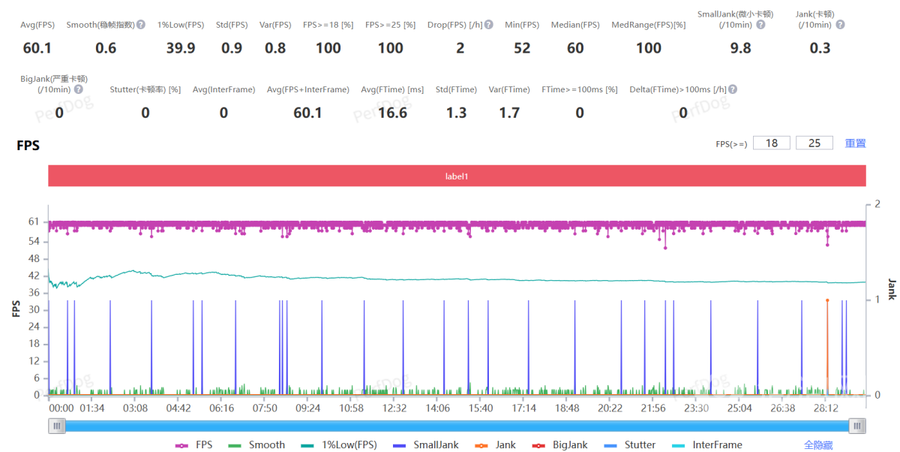The width and height of the screenshot is (900, 452).
Task: Open help icon next to Drop(FPS) [/h]
Action: (x=489, y=25)
